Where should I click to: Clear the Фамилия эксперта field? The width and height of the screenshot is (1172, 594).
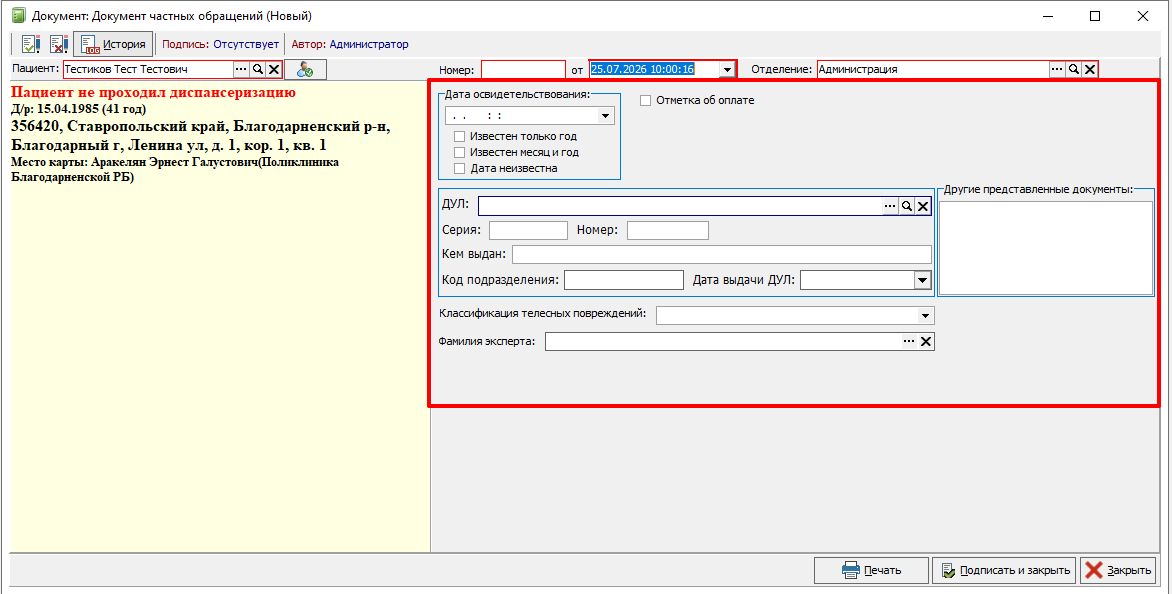tap(925, 341)
